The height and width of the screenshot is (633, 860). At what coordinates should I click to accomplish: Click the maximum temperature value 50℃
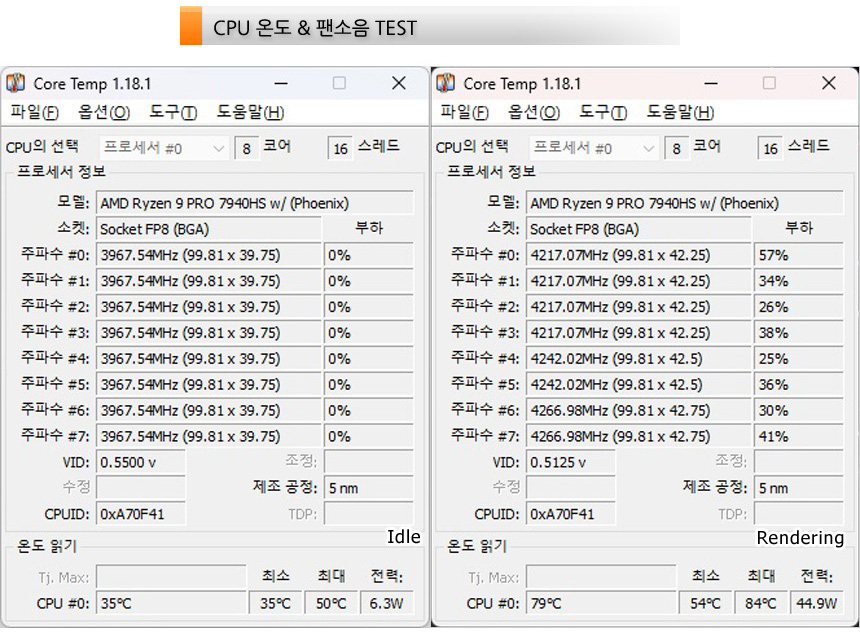(331, 603)
